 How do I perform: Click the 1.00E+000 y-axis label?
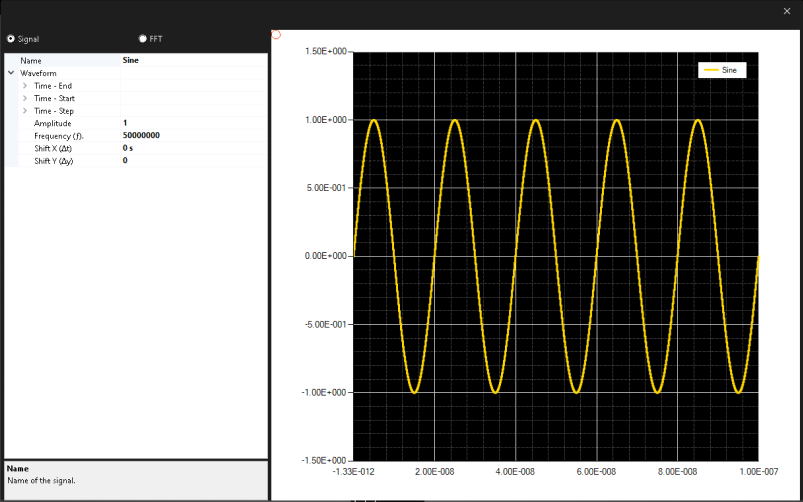(325, 119)
